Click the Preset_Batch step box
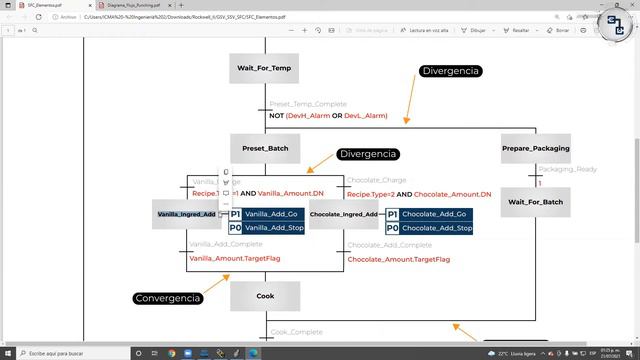 click(265, 149)
